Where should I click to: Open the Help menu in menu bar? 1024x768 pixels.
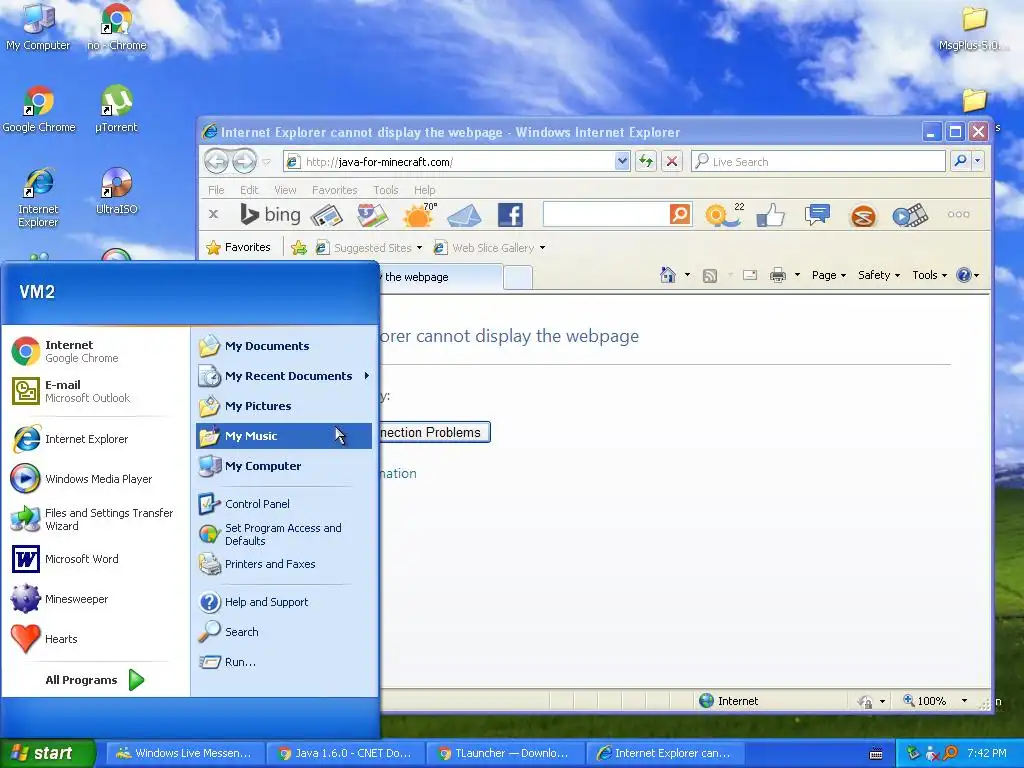(424, 190)
